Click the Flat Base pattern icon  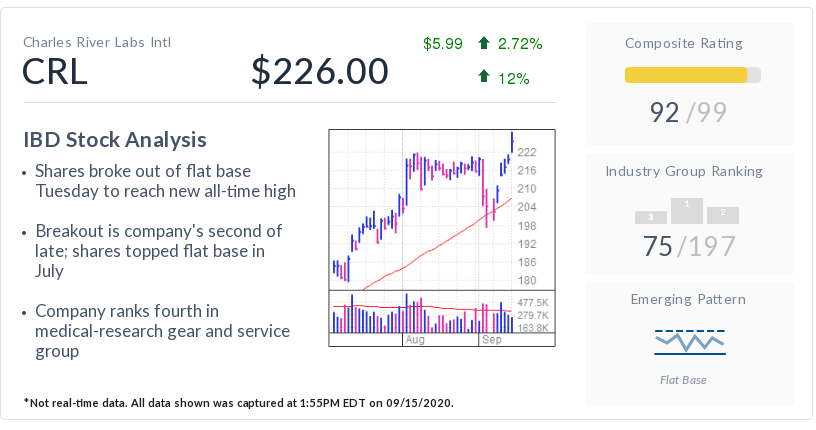[689, 341]
